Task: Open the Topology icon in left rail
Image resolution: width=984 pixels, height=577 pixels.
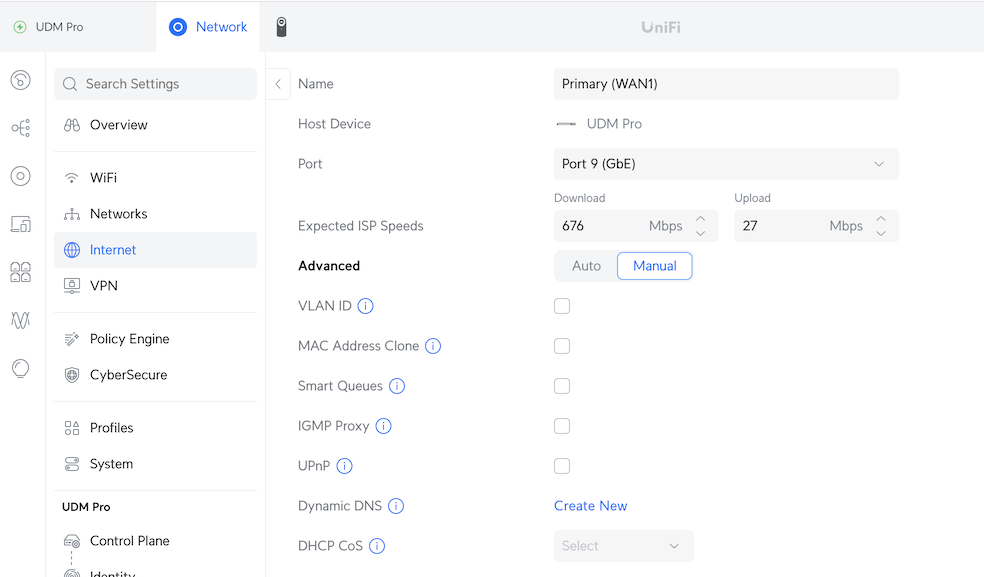Action: (20, 128)
